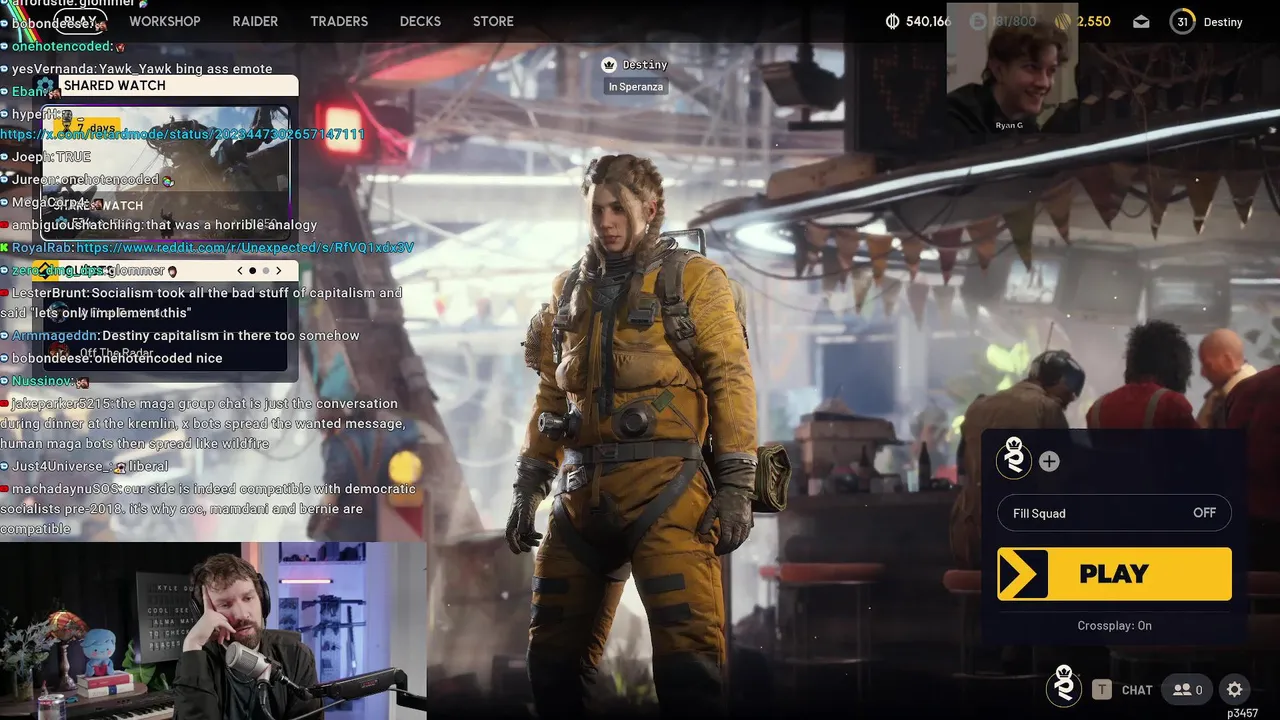Click the T key chat hint icon

point(1102,689)
